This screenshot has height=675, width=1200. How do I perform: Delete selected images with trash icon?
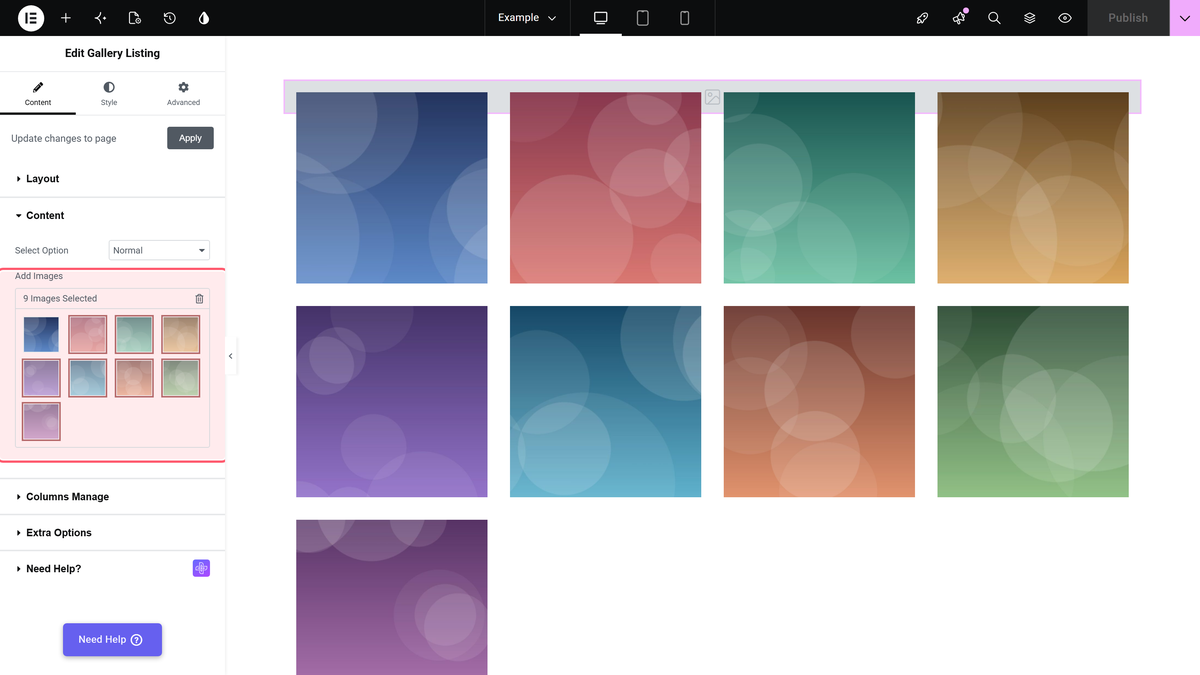199,299
